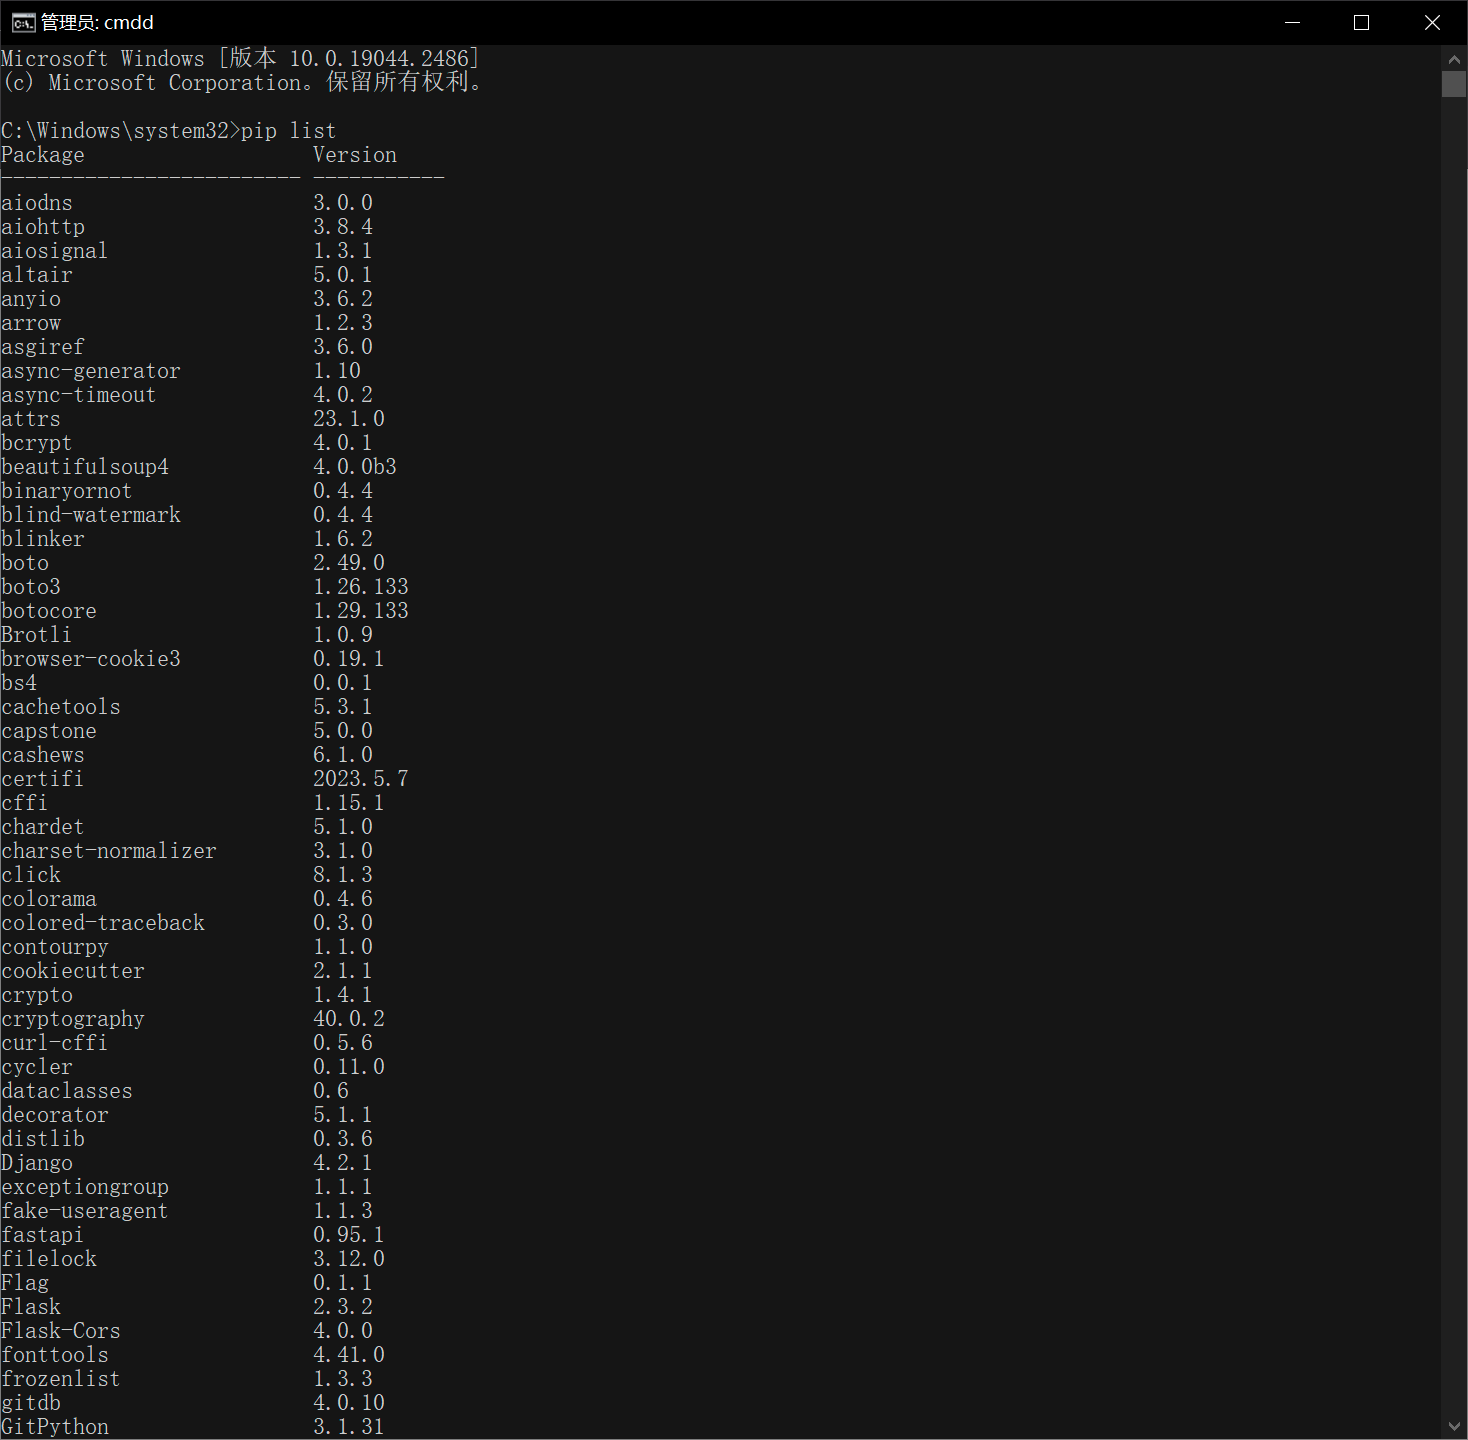Click the capstone package name
The image size is (1468, 1440).
pos(49,731)
